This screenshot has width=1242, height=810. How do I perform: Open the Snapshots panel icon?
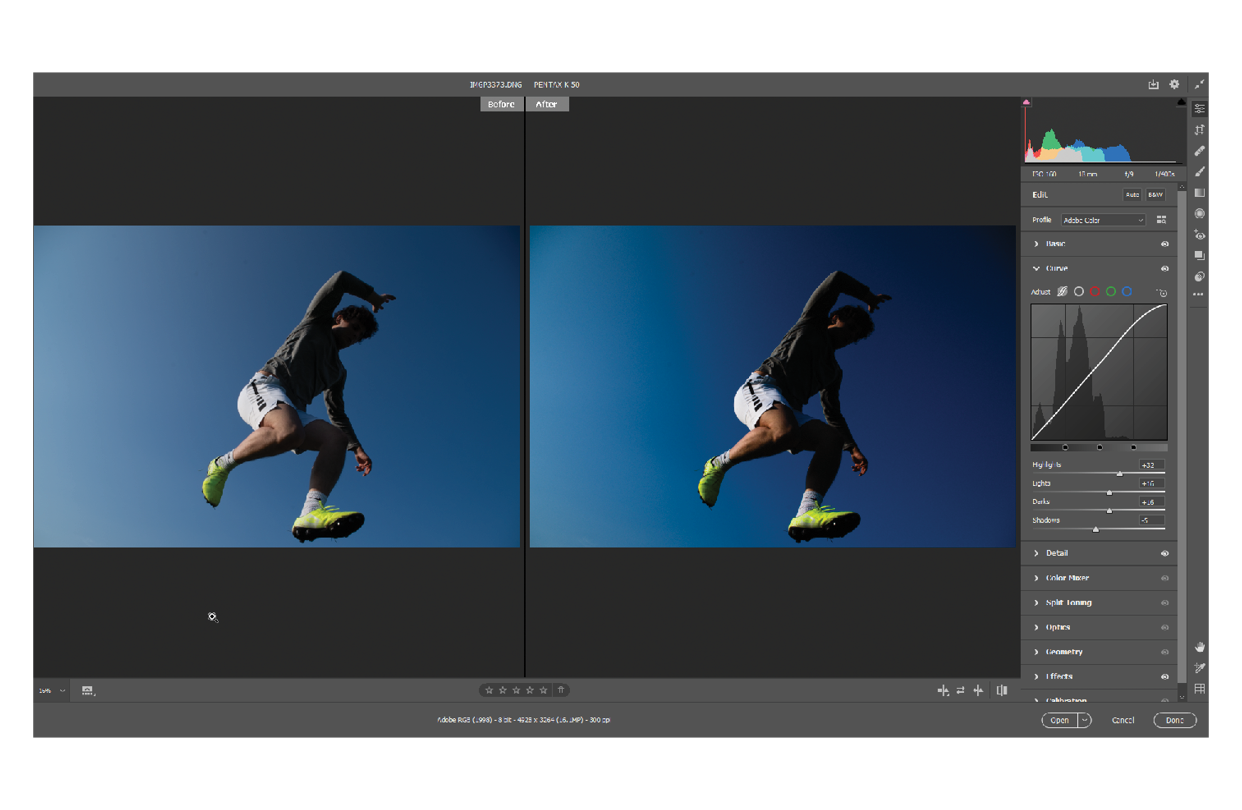(x=1199, y=256)
